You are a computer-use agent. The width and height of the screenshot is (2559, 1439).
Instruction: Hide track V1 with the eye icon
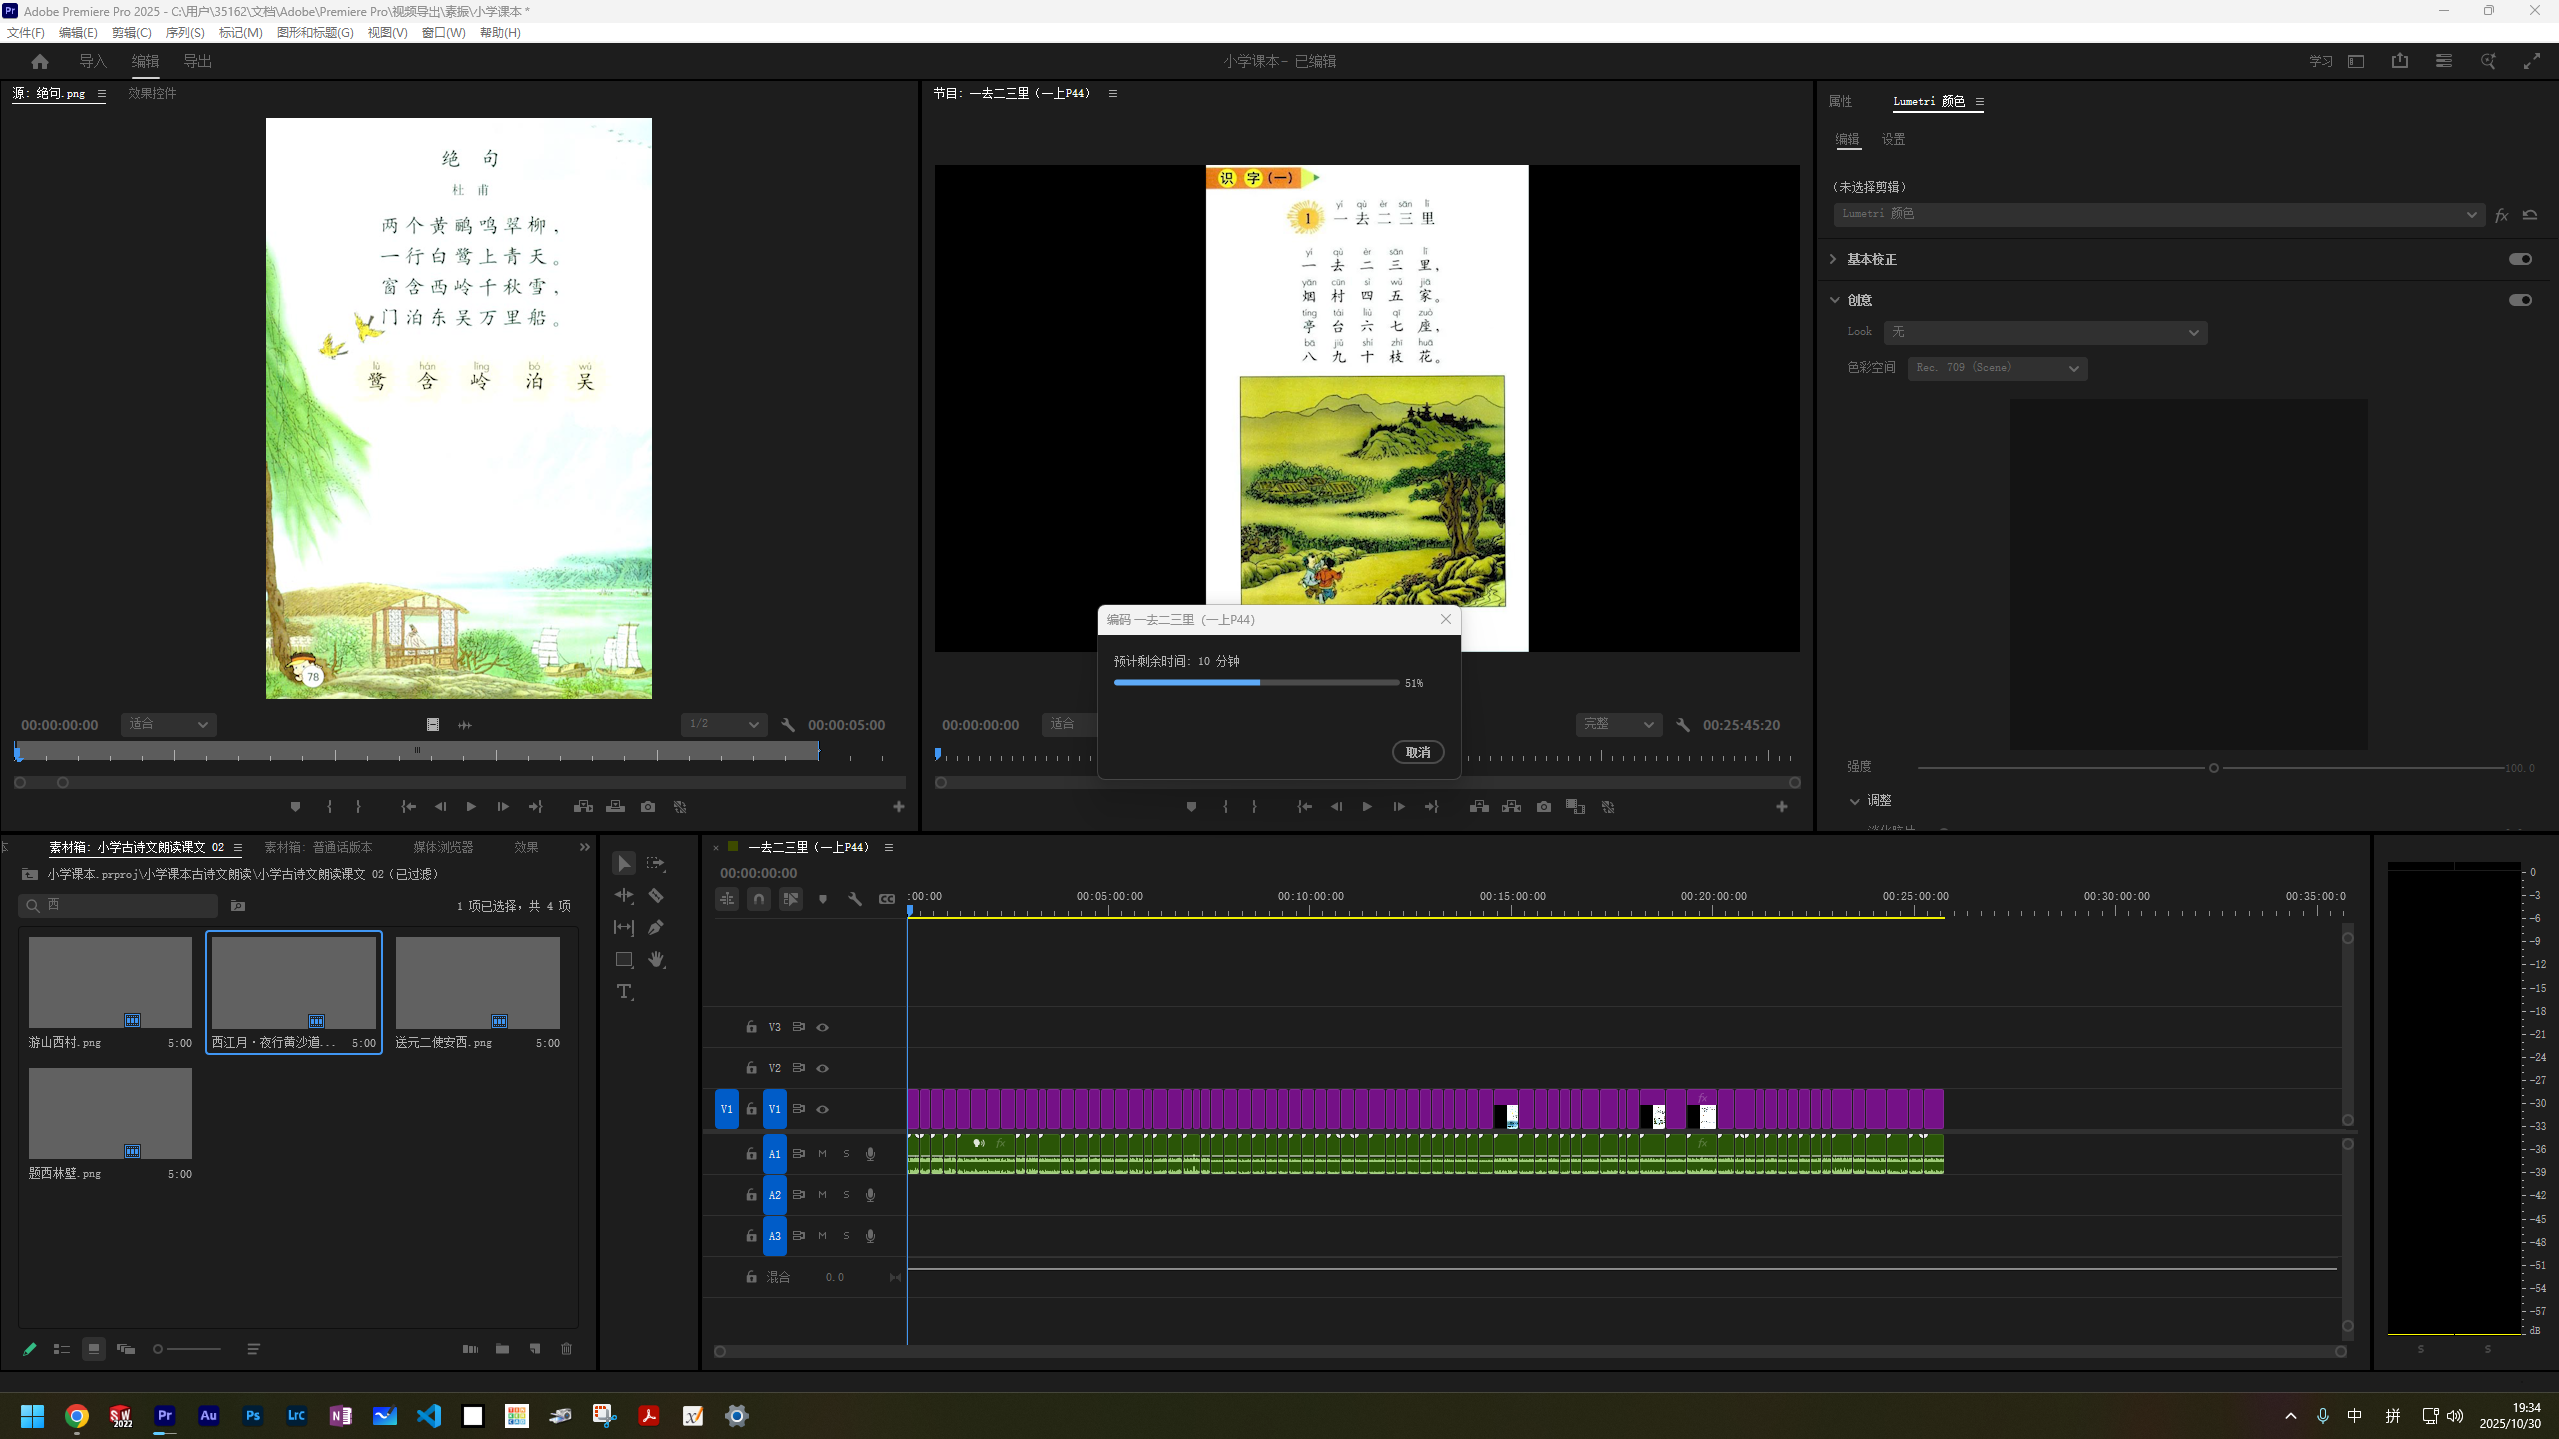[x=822, y=1109]
